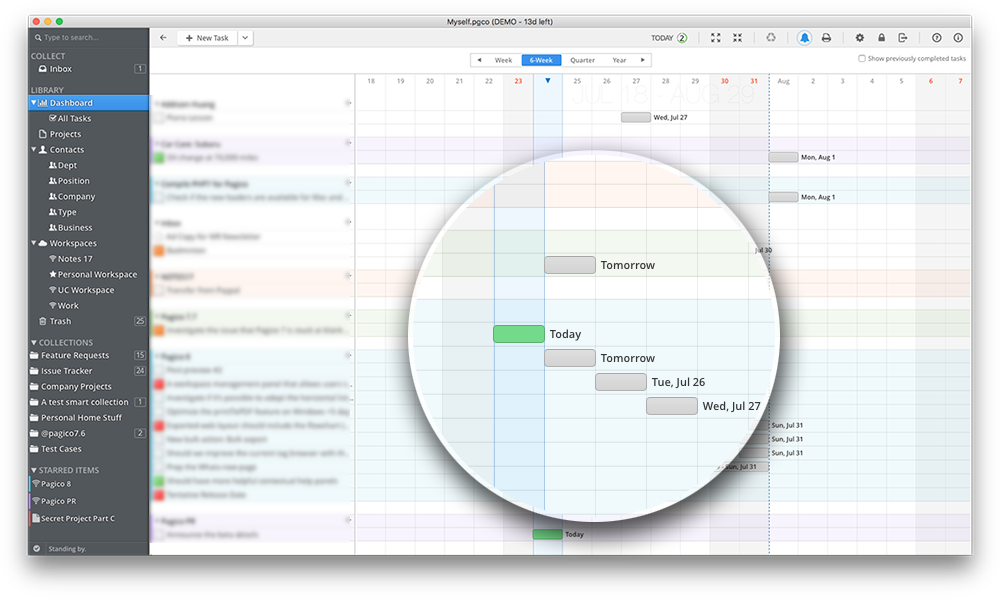Collapse the Collections section

pos(34,342)
